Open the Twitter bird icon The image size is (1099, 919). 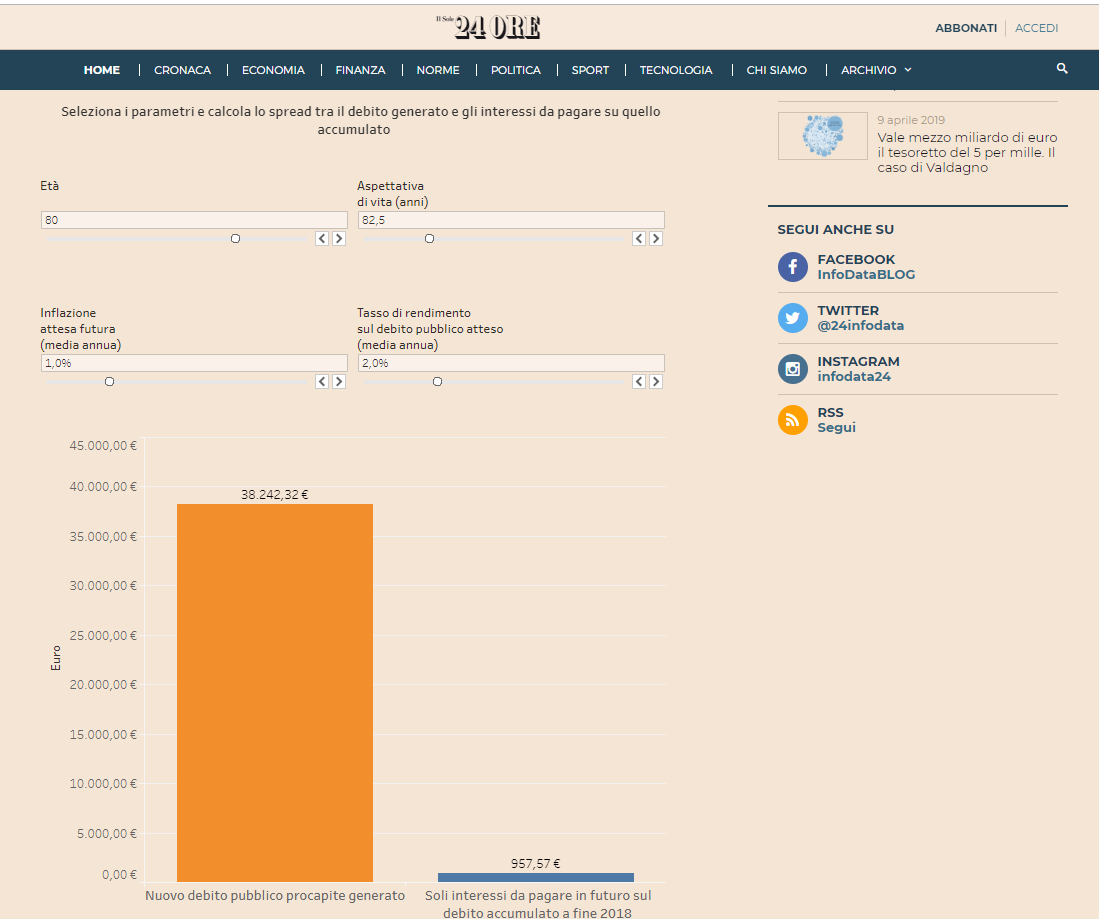[x=793, y=318]
